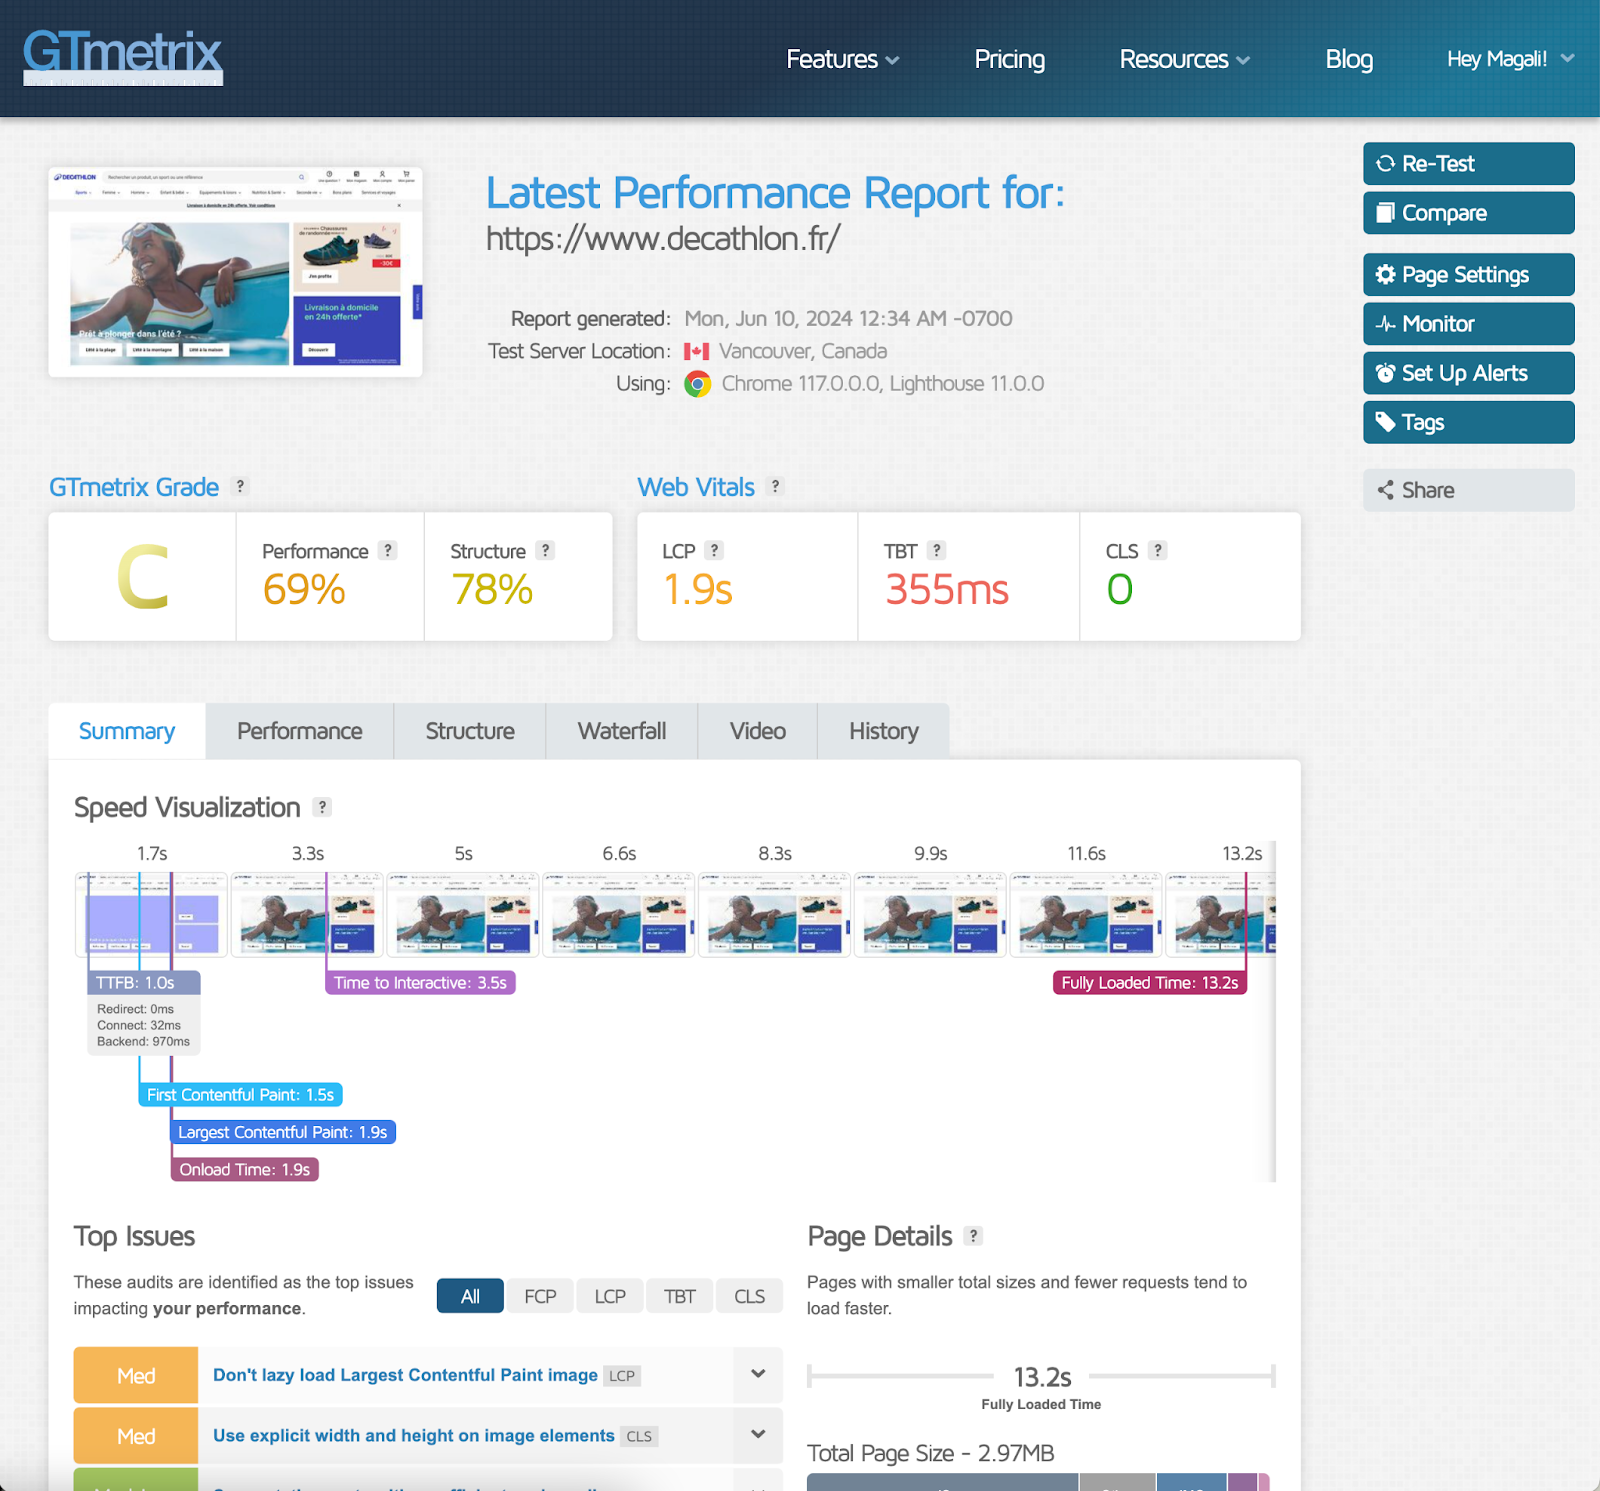This screenshot has height=1491, width=1600.
Task: Click the Fully Loaded Time 13.2s marker
Action: point(1150,983)
